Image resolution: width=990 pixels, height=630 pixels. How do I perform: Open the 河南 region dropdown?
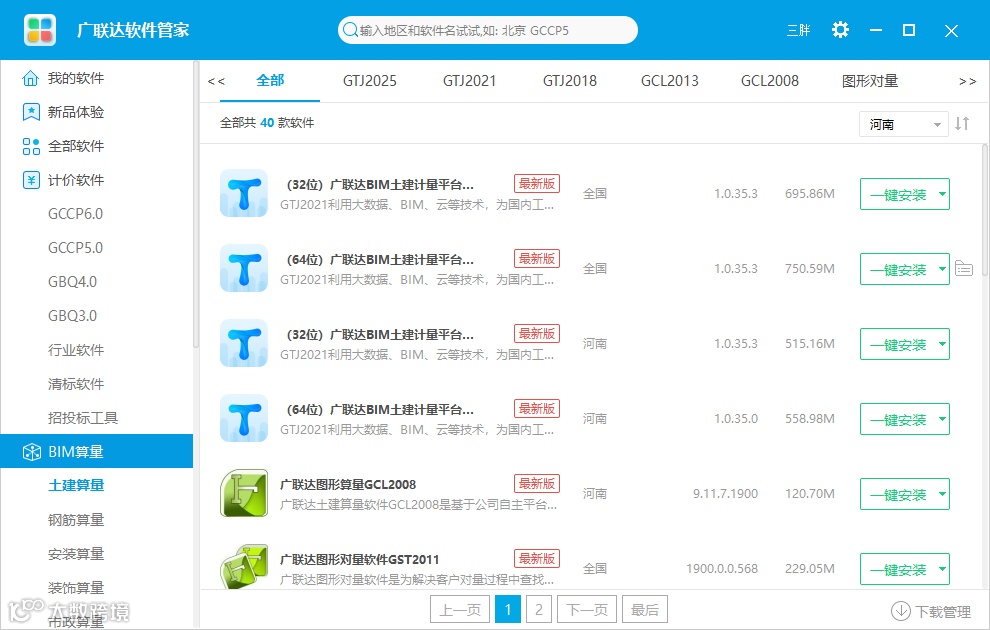(x=903, y=124)
